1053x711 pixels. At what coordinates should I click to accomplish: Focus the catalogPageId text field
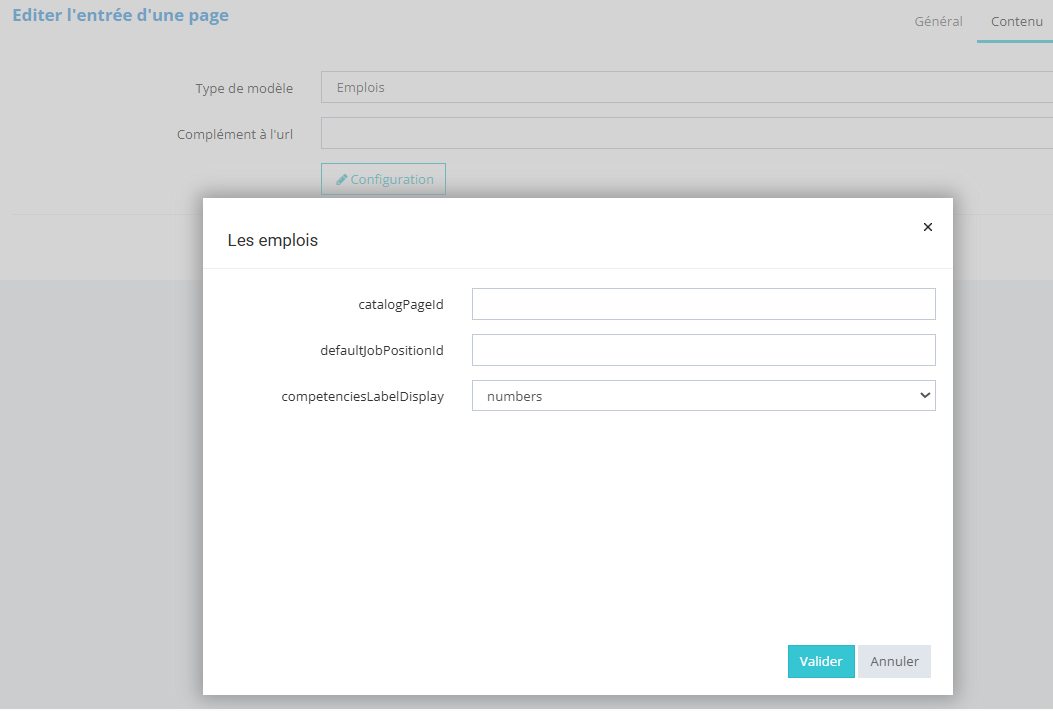pyautogui.click(x=703, y=304)
